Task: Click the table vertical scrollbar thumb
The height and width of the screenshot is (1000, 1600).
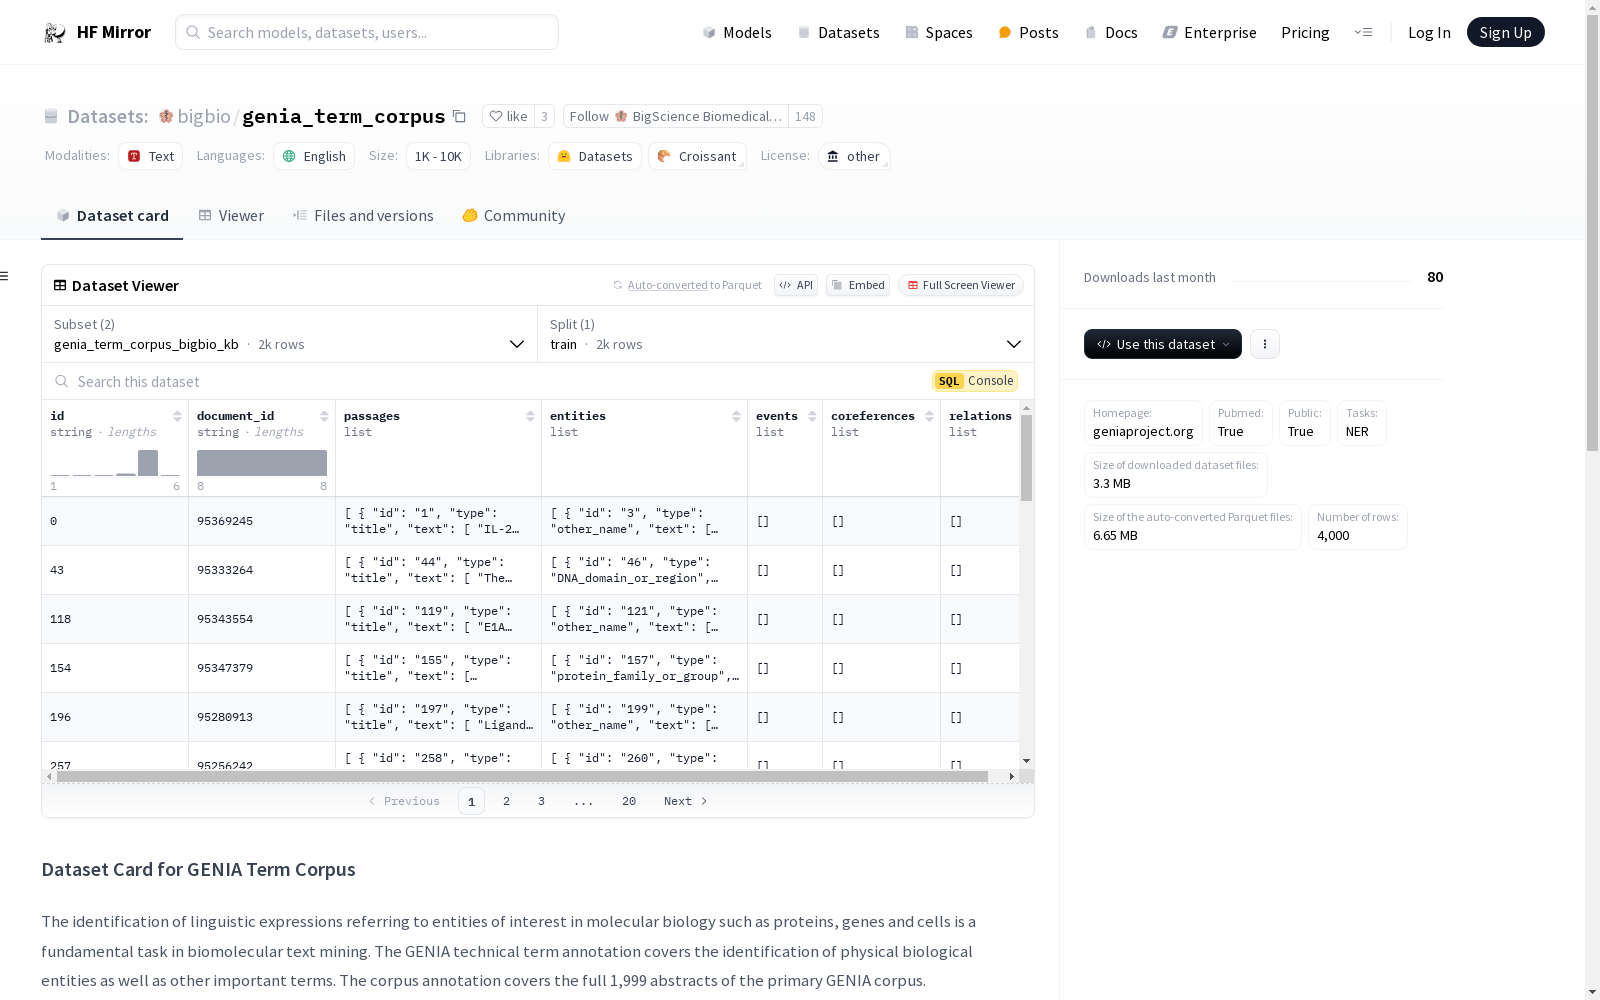Action: click(x=1026, y=458)
